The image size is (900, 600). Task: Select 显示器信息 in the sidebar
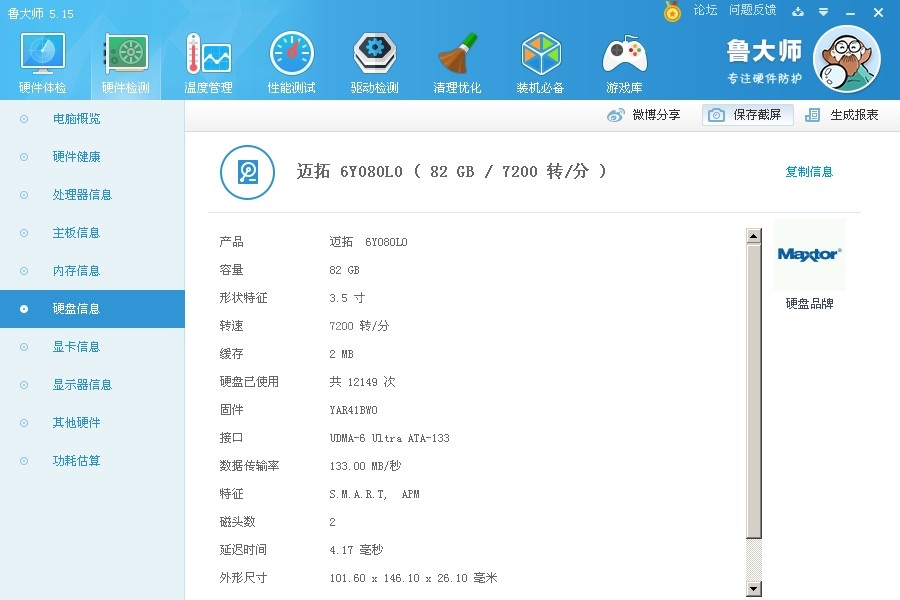pyautogui.click(x=92, y=385)
